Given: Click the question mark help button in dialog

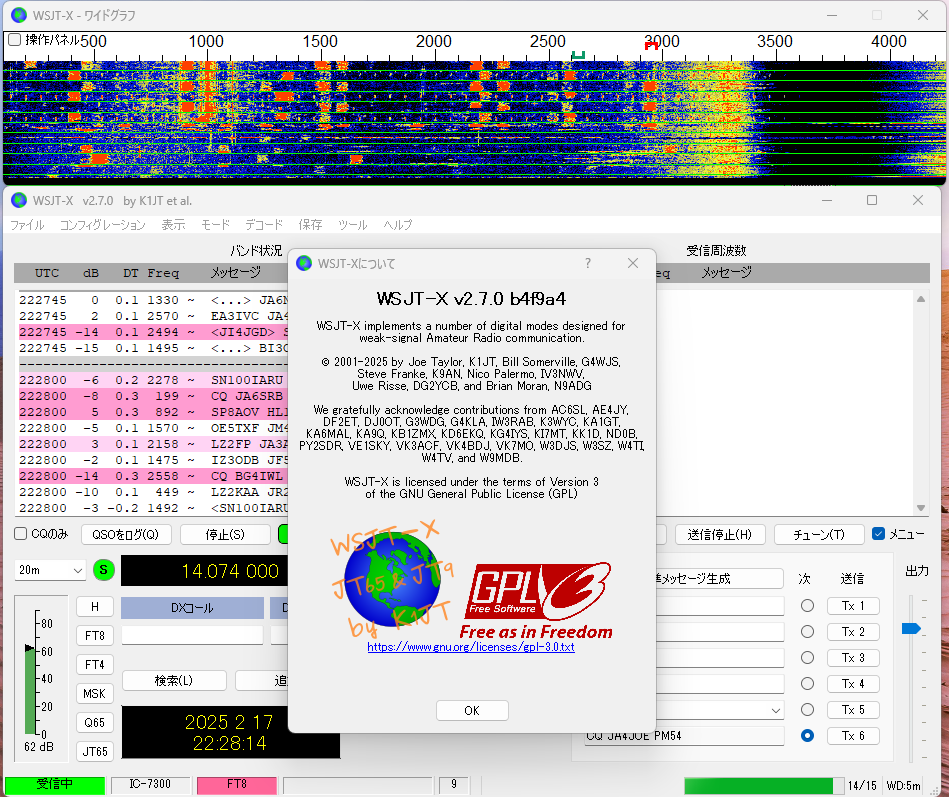Looking at the screenshot, I should point(588,263).
